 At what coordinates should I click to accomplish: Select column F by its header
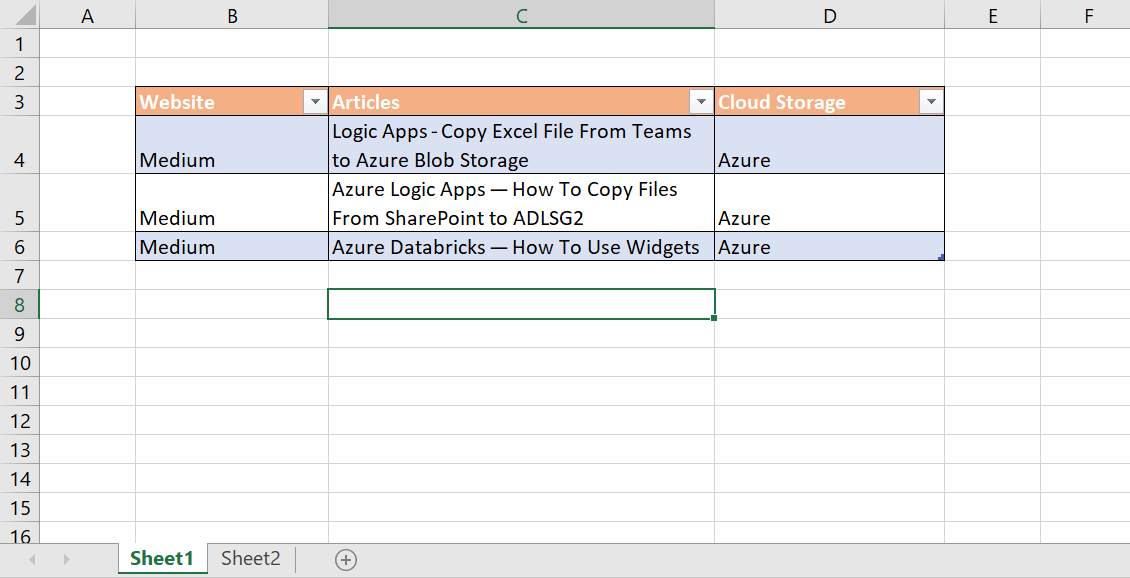(1087, 15)
